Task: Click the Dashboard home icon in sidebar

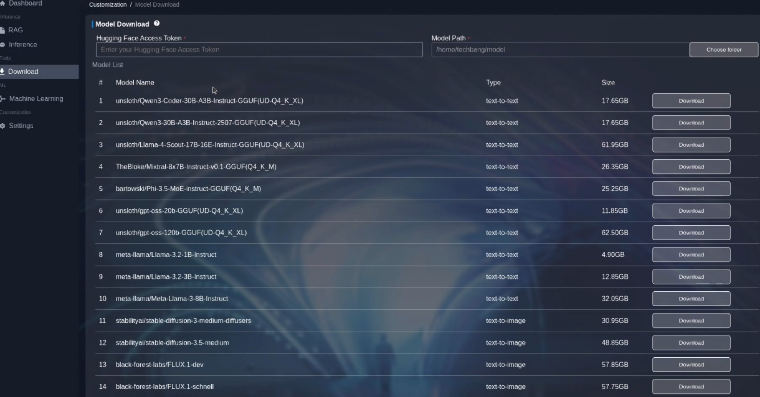Action: pos(2,3)
